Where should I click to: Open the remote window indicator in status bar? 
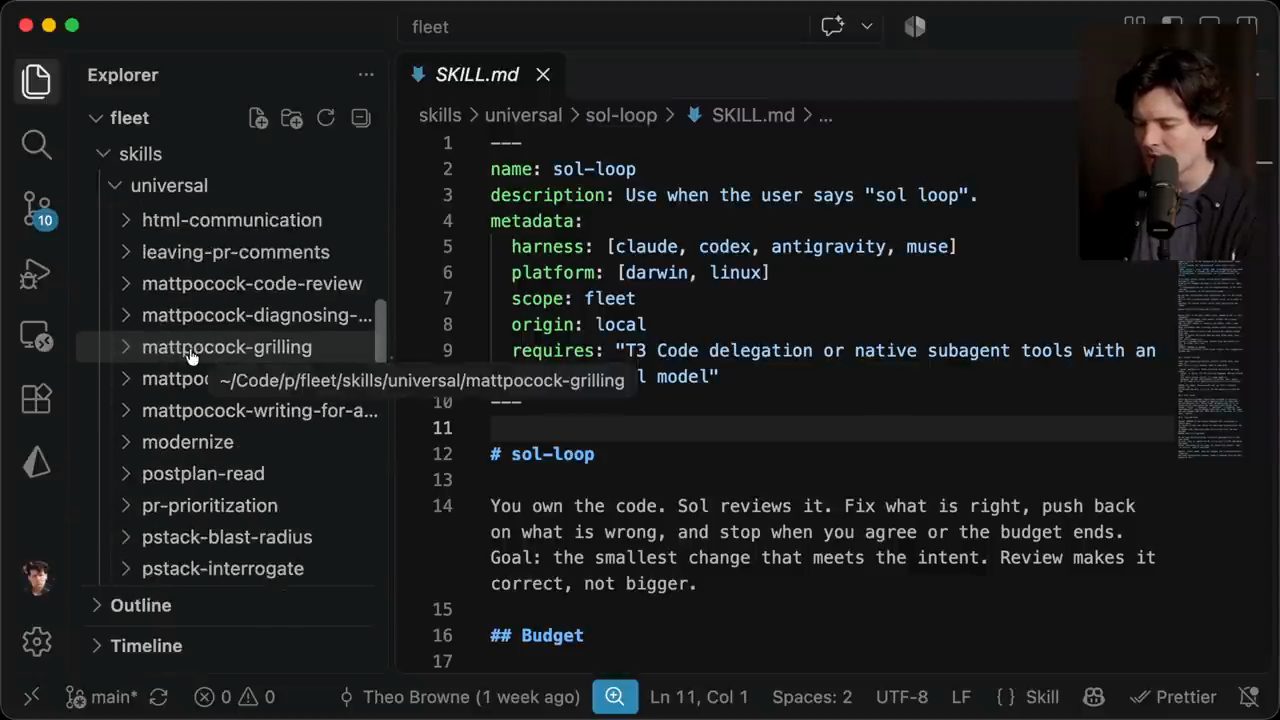[x=31, y=697]
